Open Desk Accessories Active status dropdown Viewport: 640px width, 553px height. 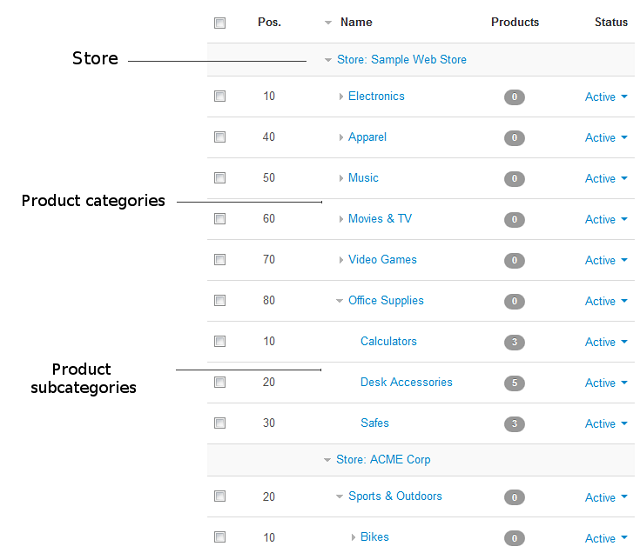tap(606, 382)
